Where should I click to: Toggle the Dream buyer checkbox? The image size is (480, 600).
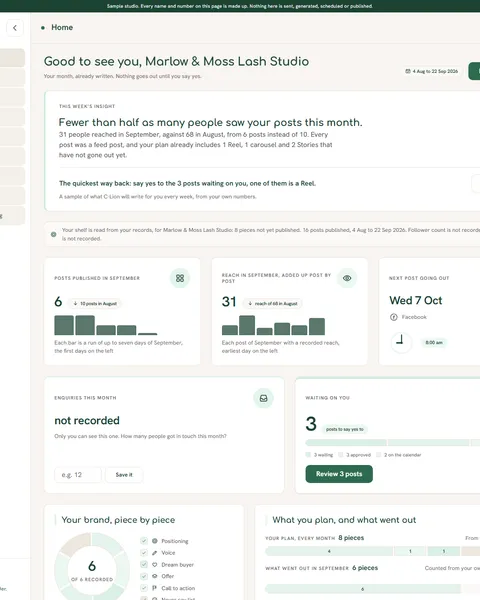tap(144, 564)
